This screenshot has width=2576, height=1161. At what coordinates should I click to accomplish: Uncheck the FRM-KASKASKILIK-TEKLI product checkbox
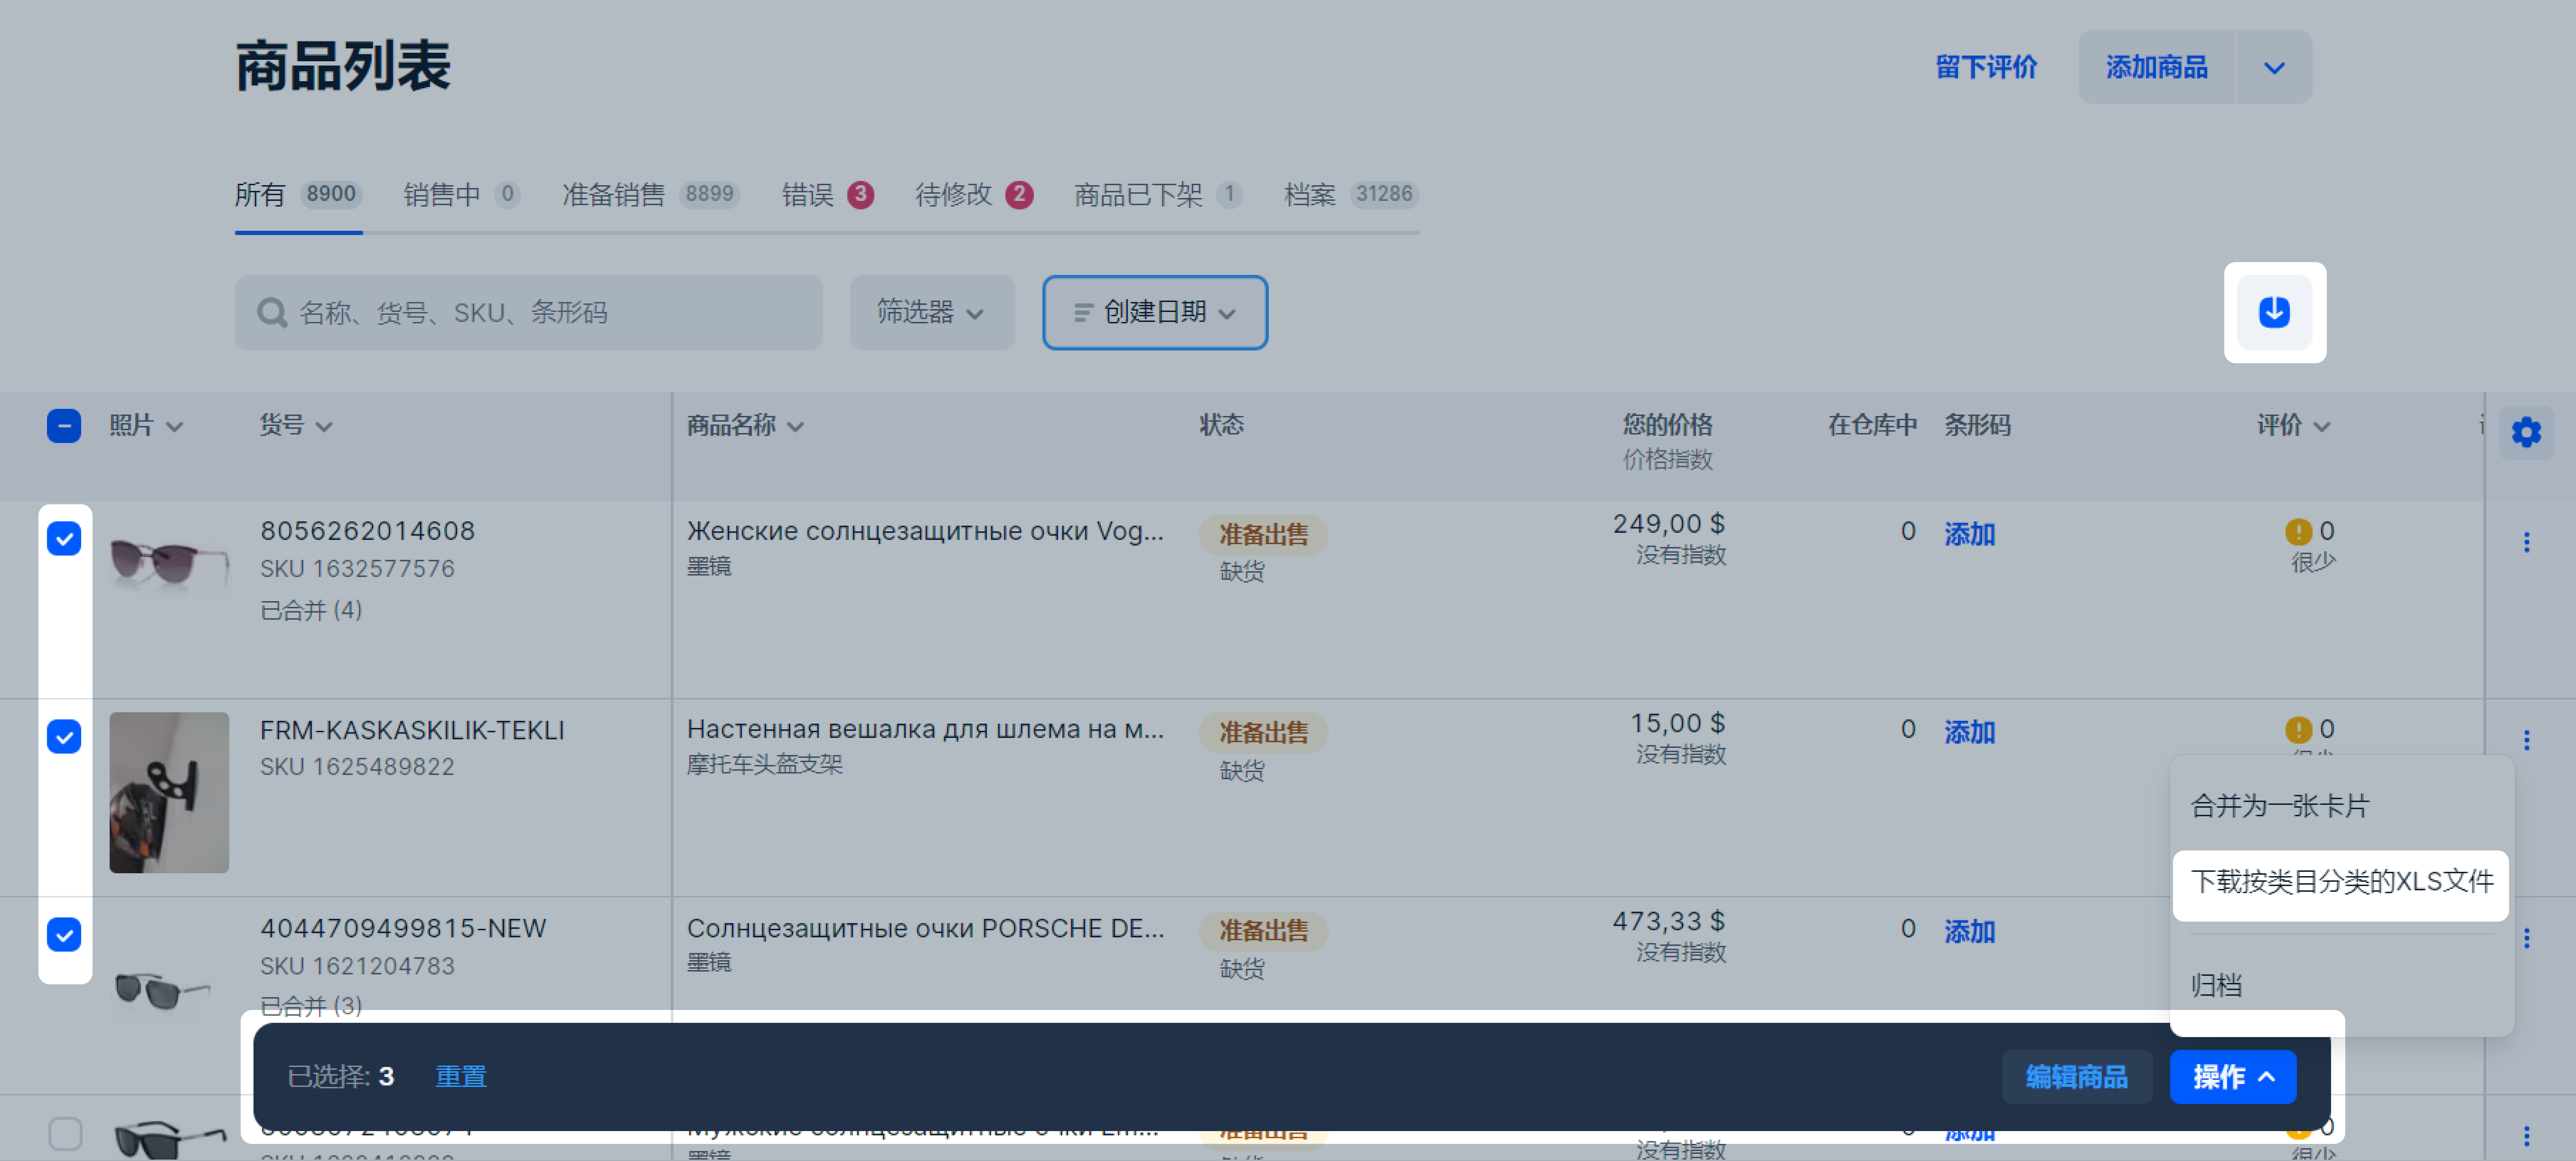(x=64, y=737)
